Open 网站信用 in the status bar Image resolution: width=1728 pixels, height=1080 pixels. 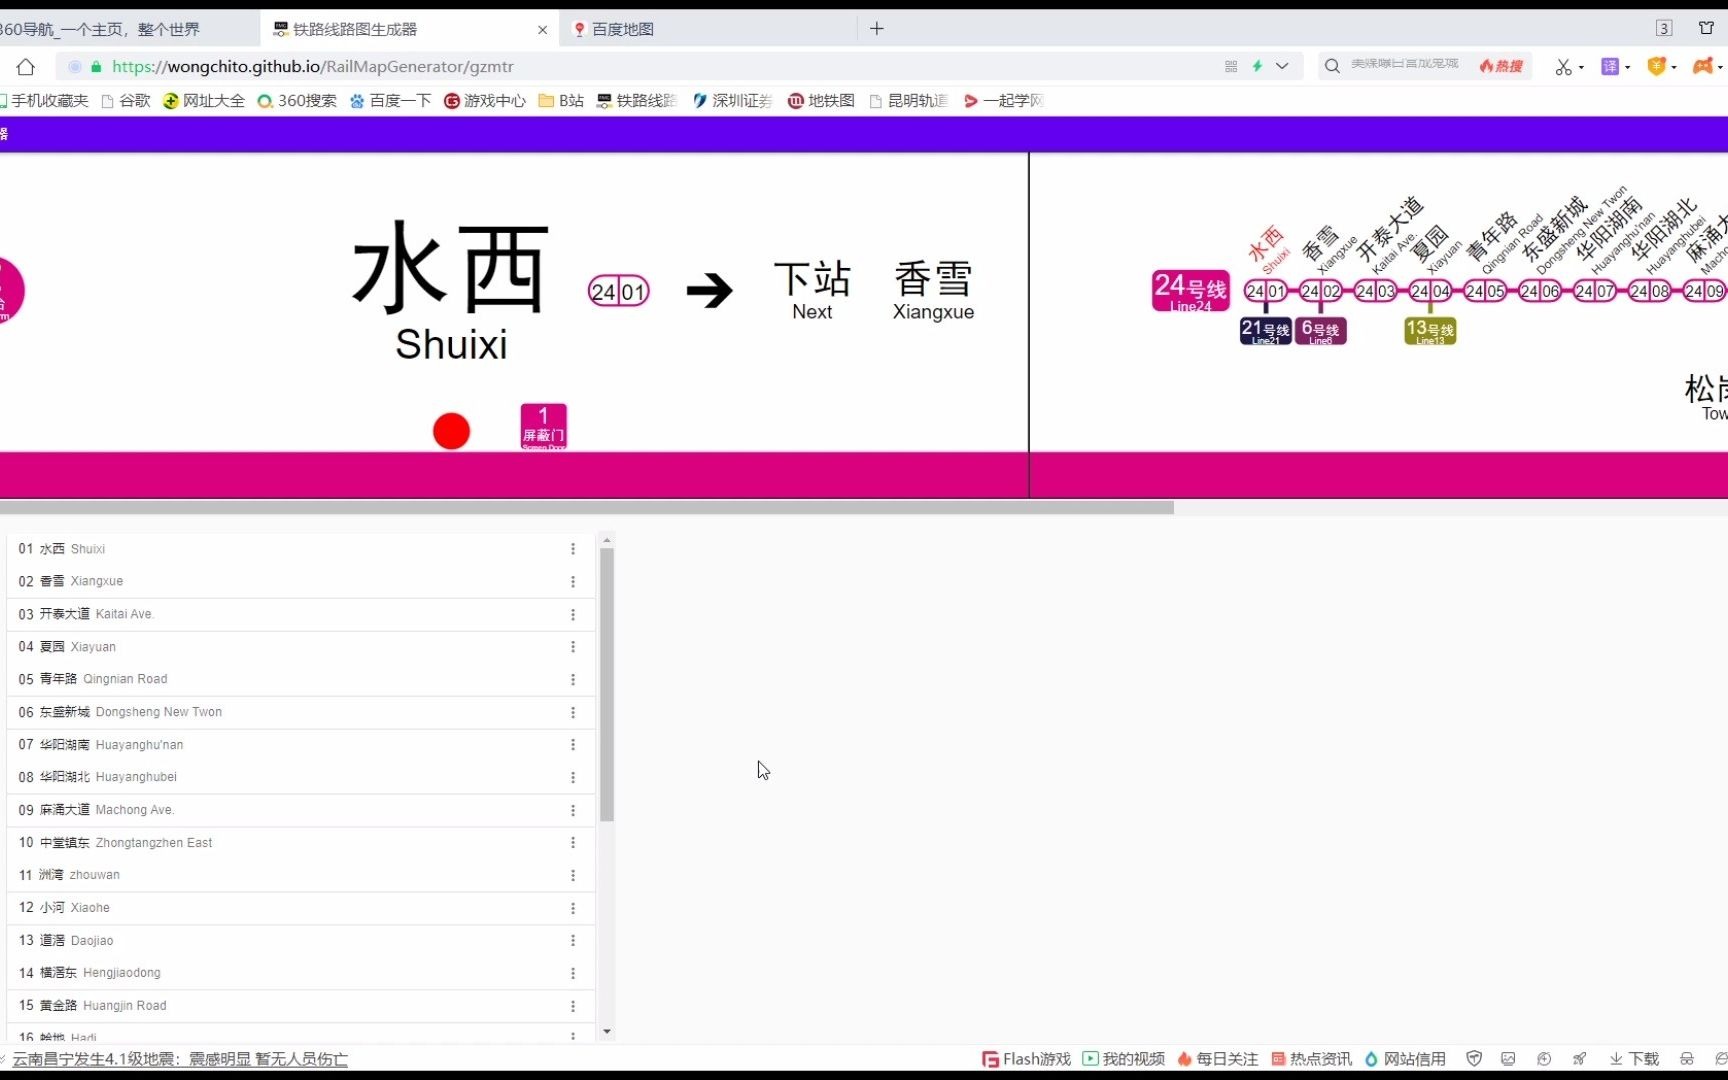point(1405,1059)
